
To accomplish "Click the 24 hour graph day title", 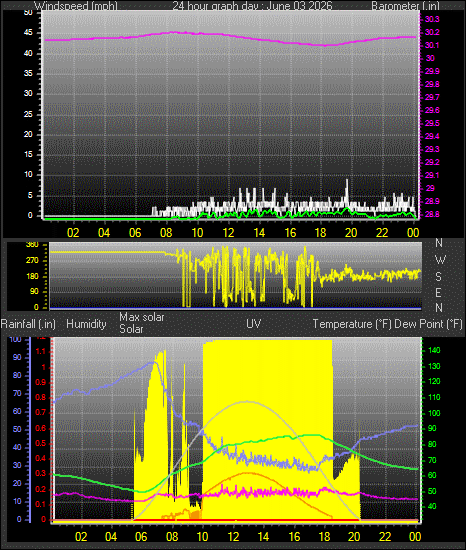I will (x=252, y=6).
